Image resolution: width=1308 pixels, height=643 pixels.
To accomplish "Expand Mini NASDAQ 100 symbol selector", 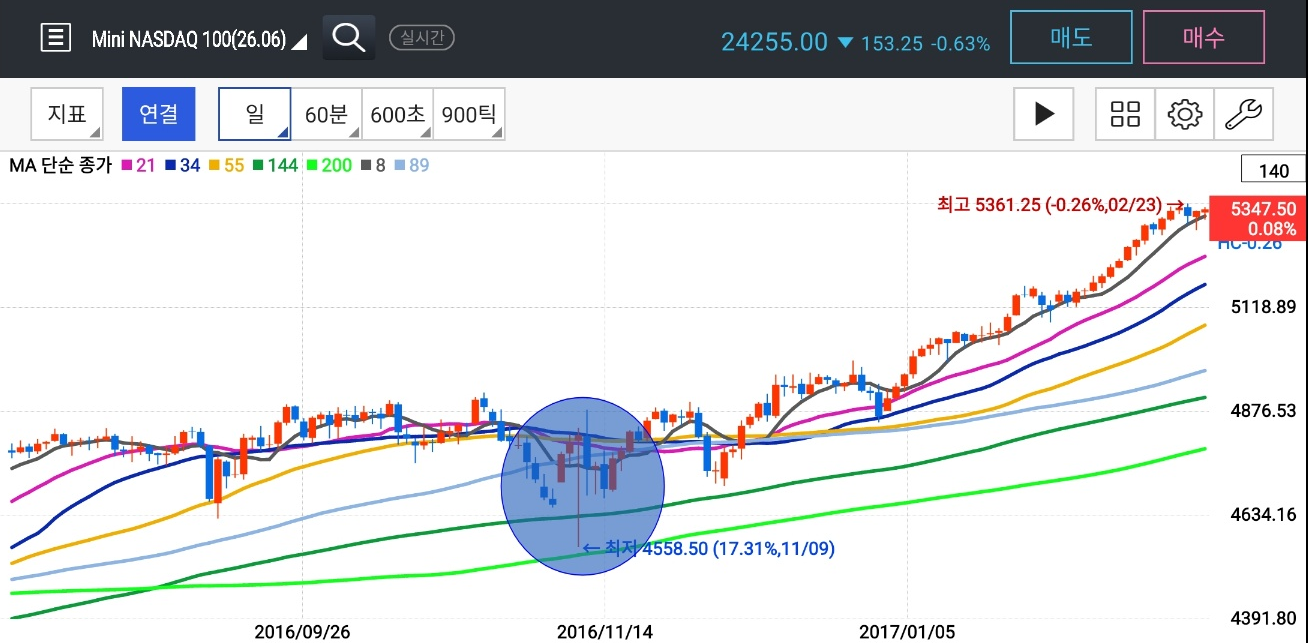I will [200, 39].
